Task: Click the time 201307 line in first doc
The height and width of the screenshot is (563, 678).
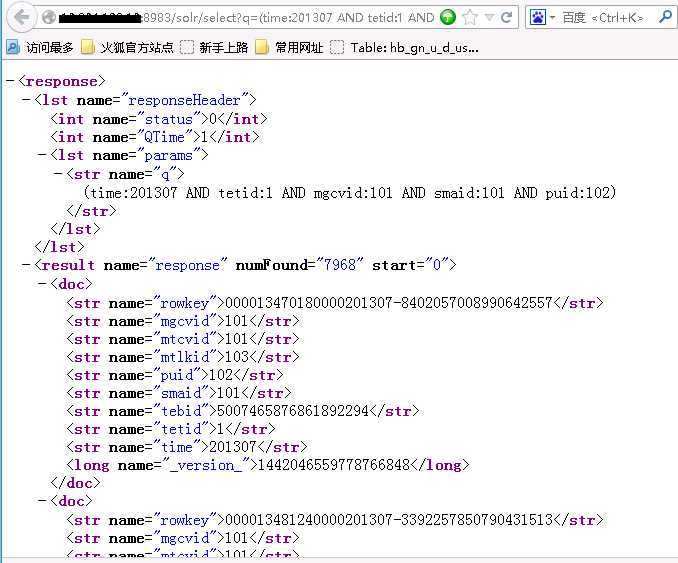Action: coord(187,447)
